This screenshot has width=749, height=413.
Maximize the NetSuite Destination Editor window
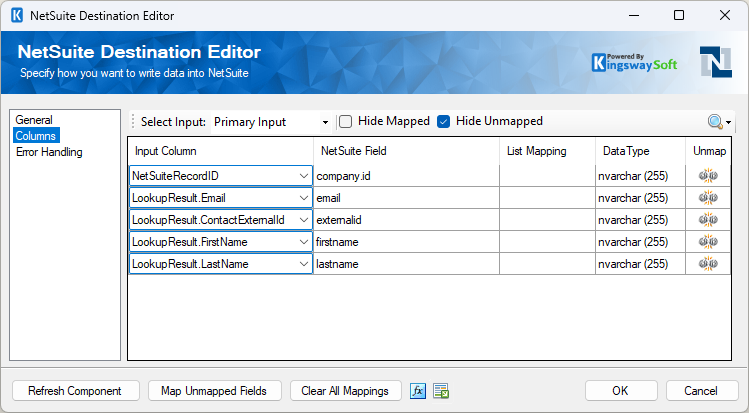[x=679, y=15]
